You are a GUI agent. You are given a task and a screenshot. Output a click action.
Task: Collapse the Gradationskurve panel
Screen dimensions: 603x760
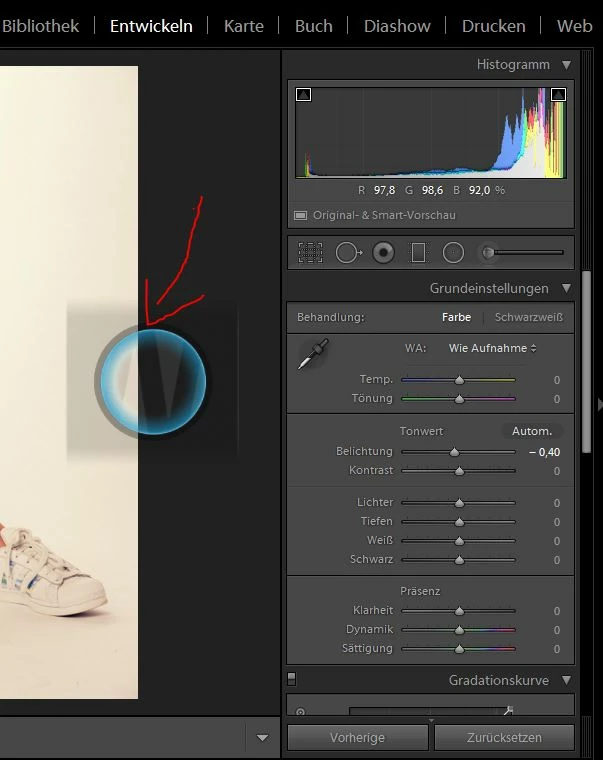[x=566, y=680]
